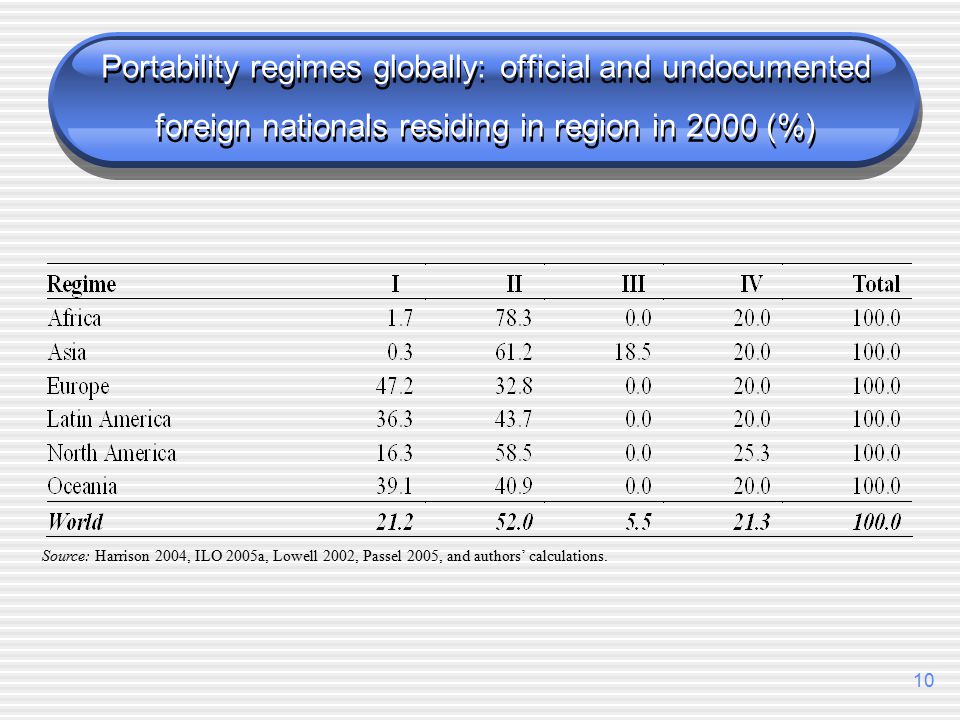Select the 'North America' row label

111,453
